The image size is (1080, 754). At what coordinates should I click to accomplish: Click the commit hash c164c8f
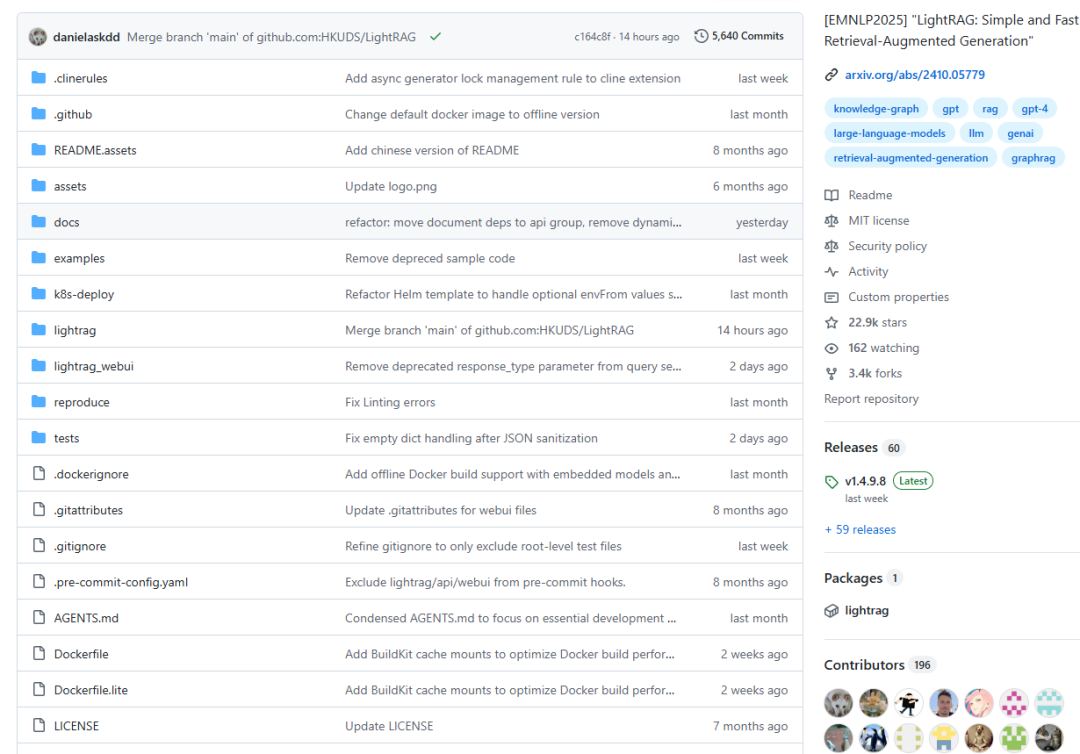tap(592, 36)
